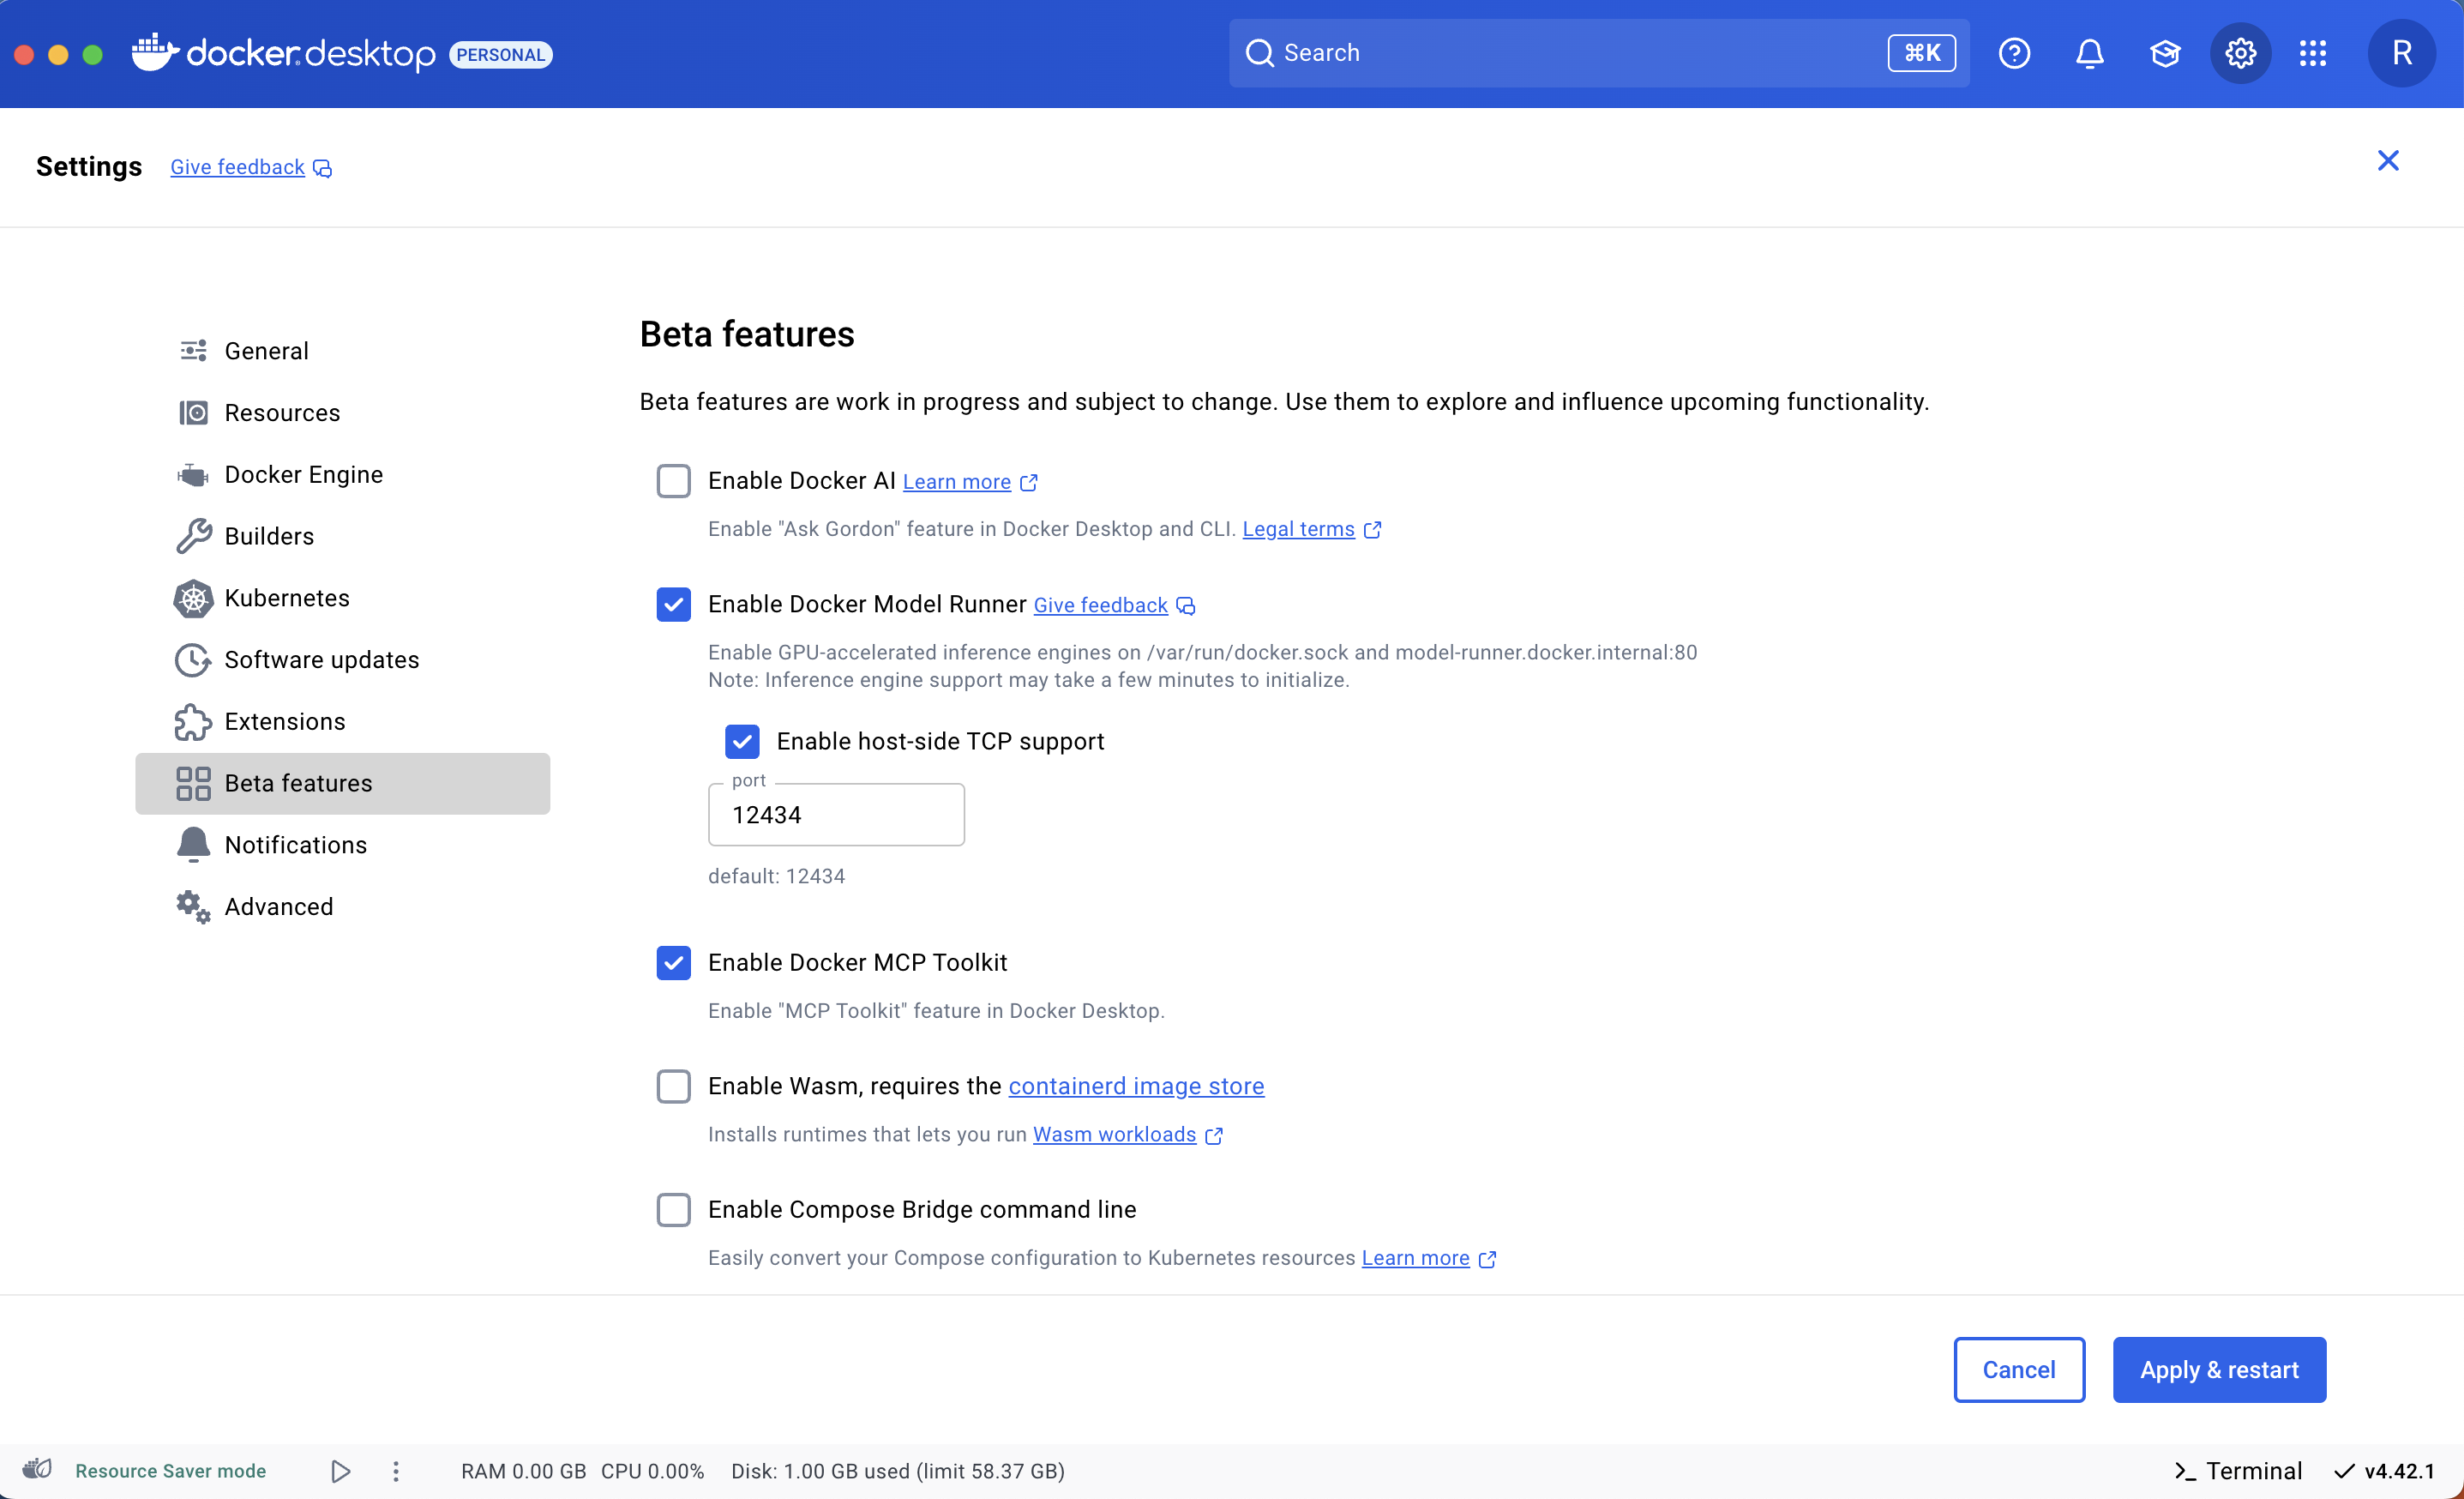Open Give feedback link beside Settings
This screenshot has height=1499, width=2464.
click(237, 167)
